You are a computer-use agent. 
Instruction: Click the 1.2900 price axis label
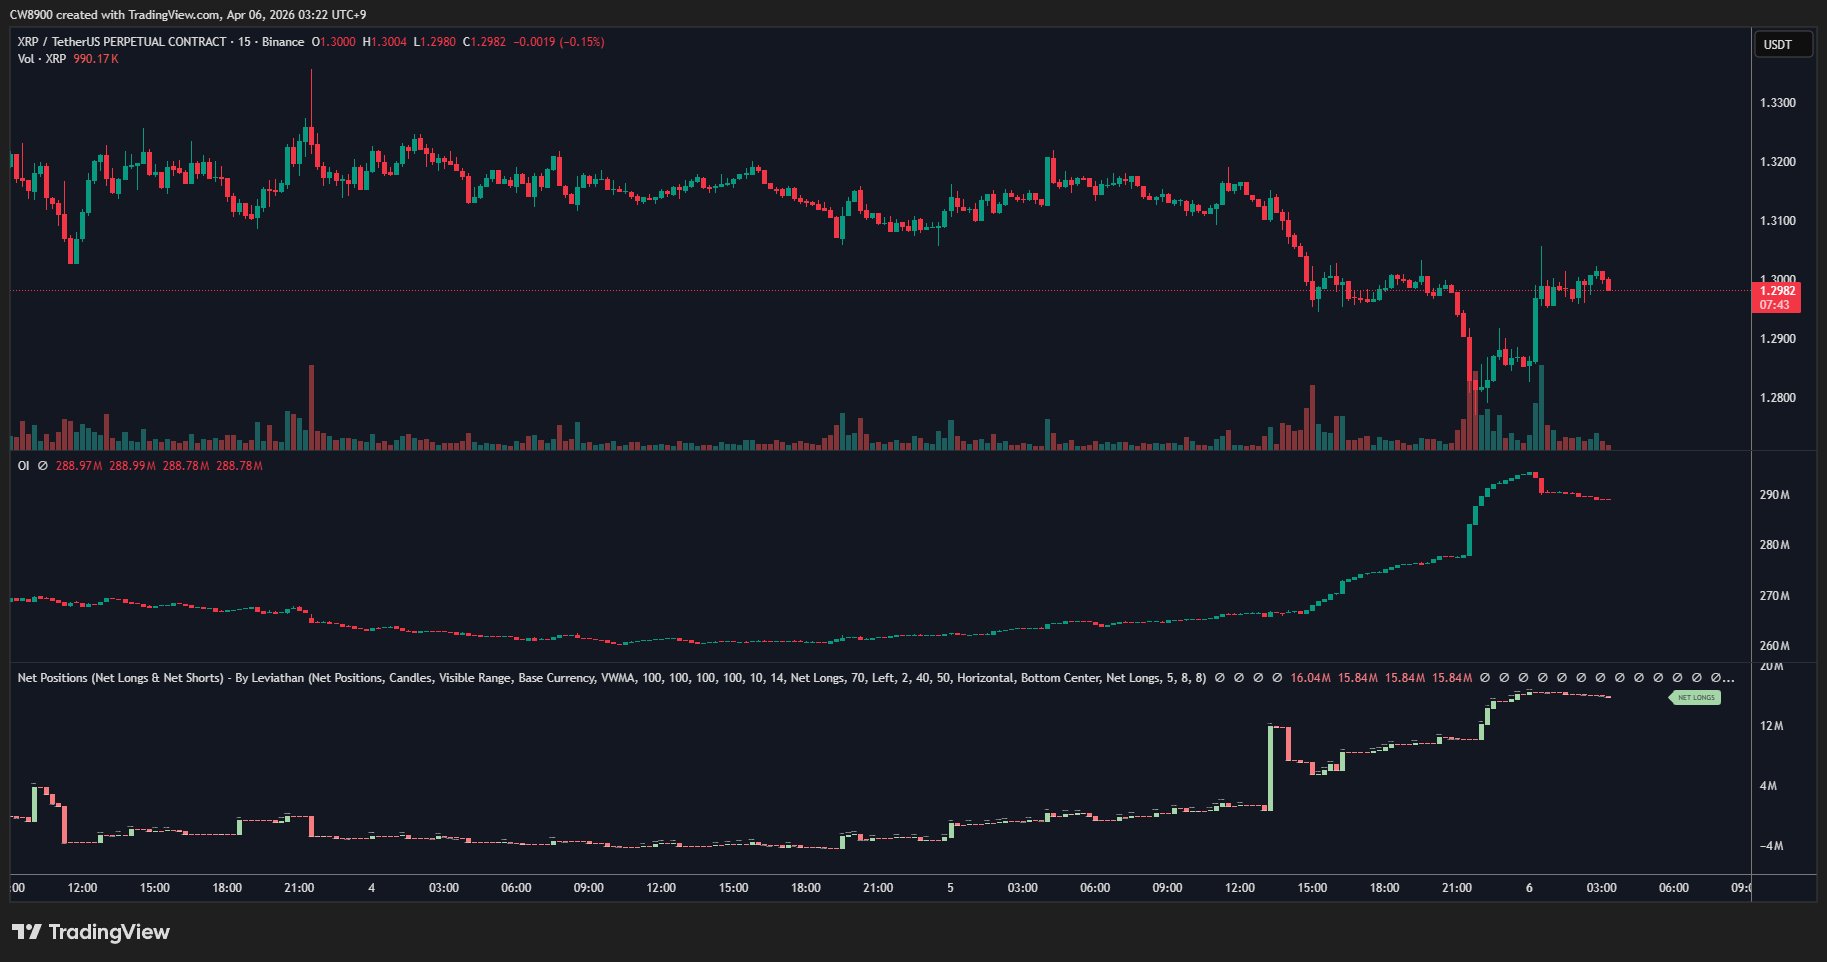[x=1777, y=339]
